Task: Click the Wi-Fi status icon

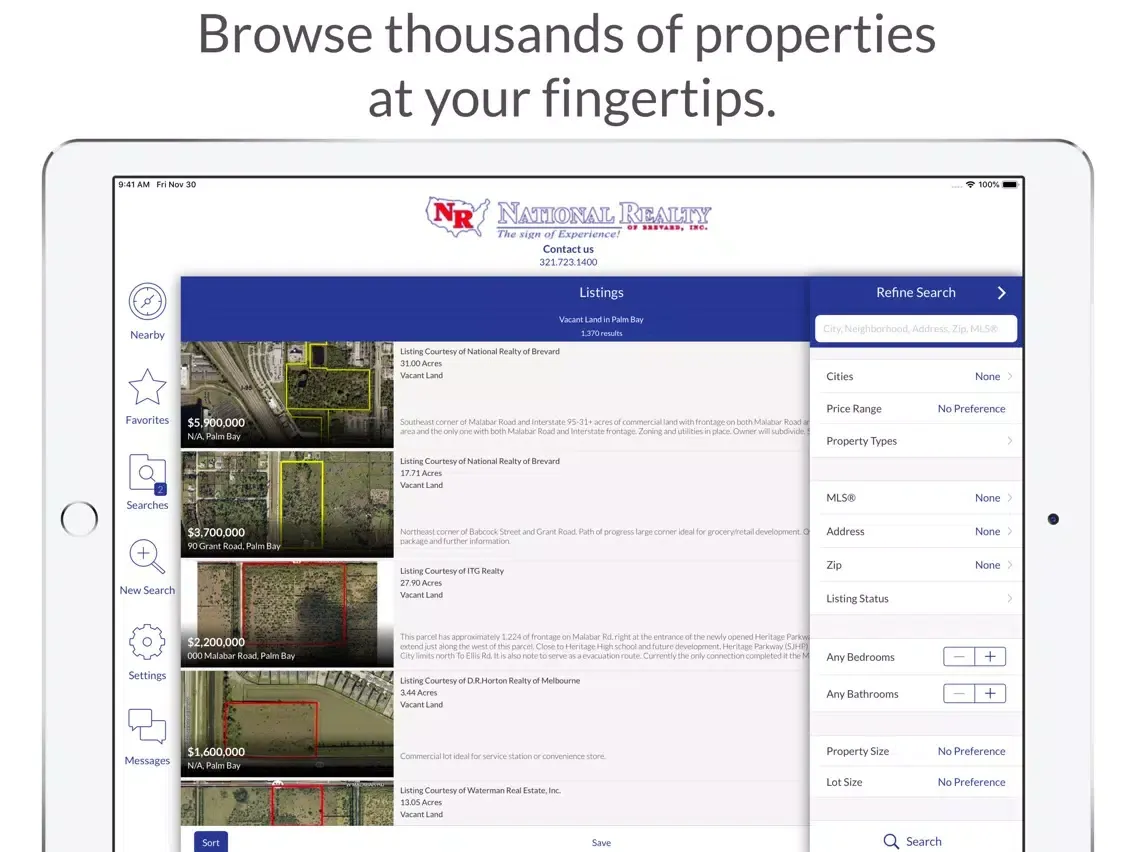Action: [x=970, y=185]
